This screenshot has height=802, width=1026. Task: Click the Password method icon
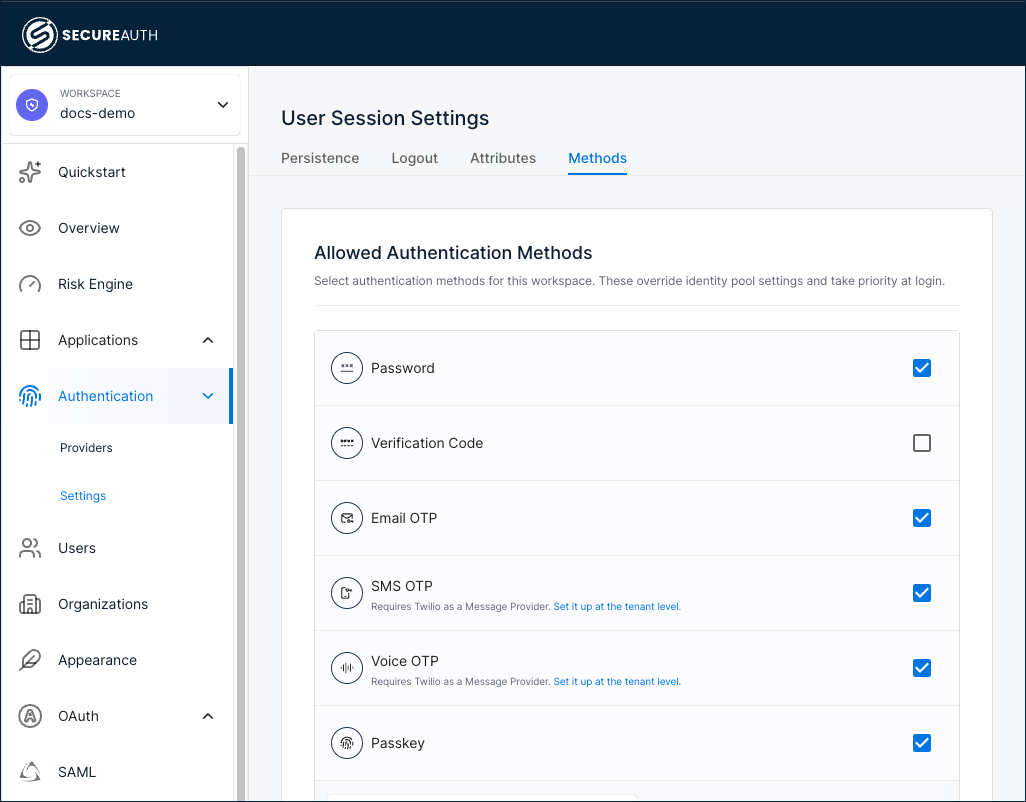pyautogui.click(x=347, y=368)
